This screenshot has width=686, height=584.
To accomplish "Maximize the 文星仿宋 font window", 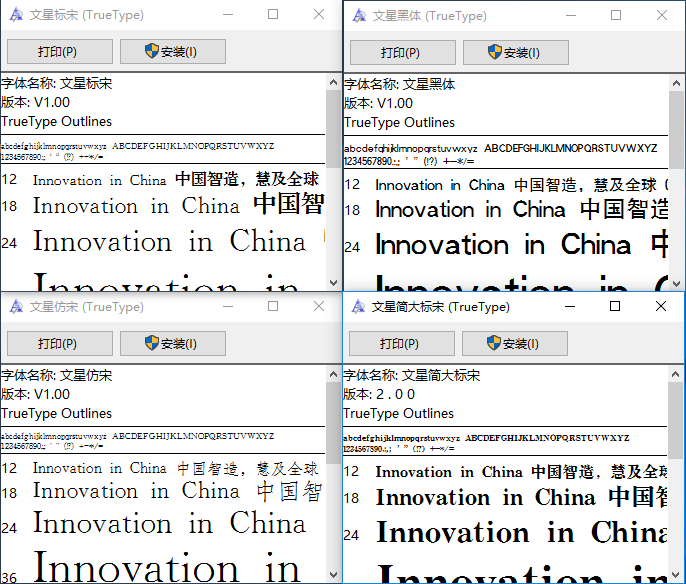I will pyautogui.click(x=273, y=306).
